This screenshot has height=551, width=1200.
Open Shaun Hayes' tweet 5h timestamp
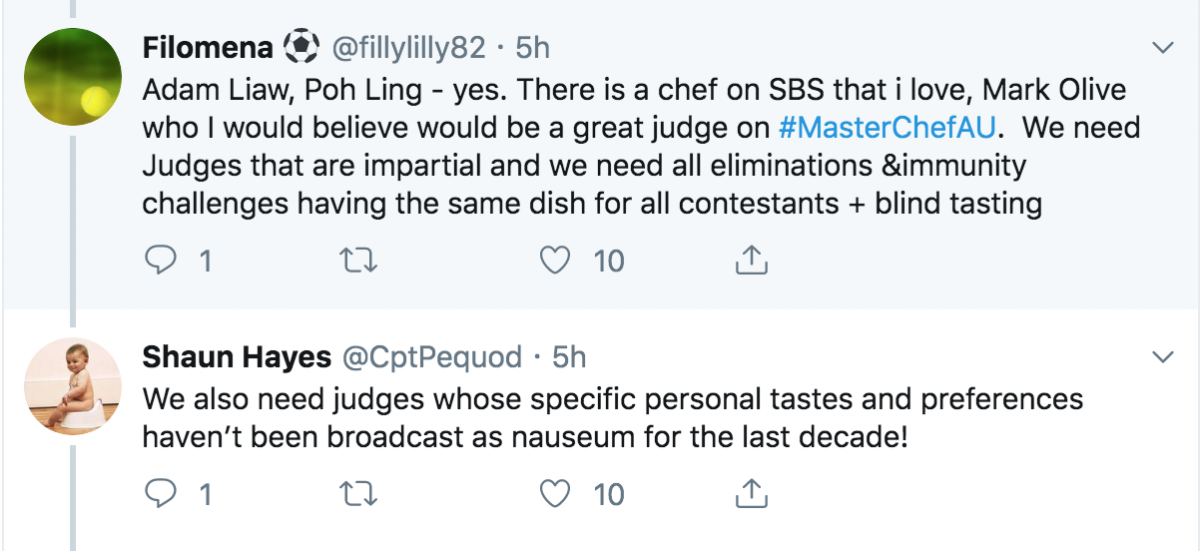pos(568,357)
